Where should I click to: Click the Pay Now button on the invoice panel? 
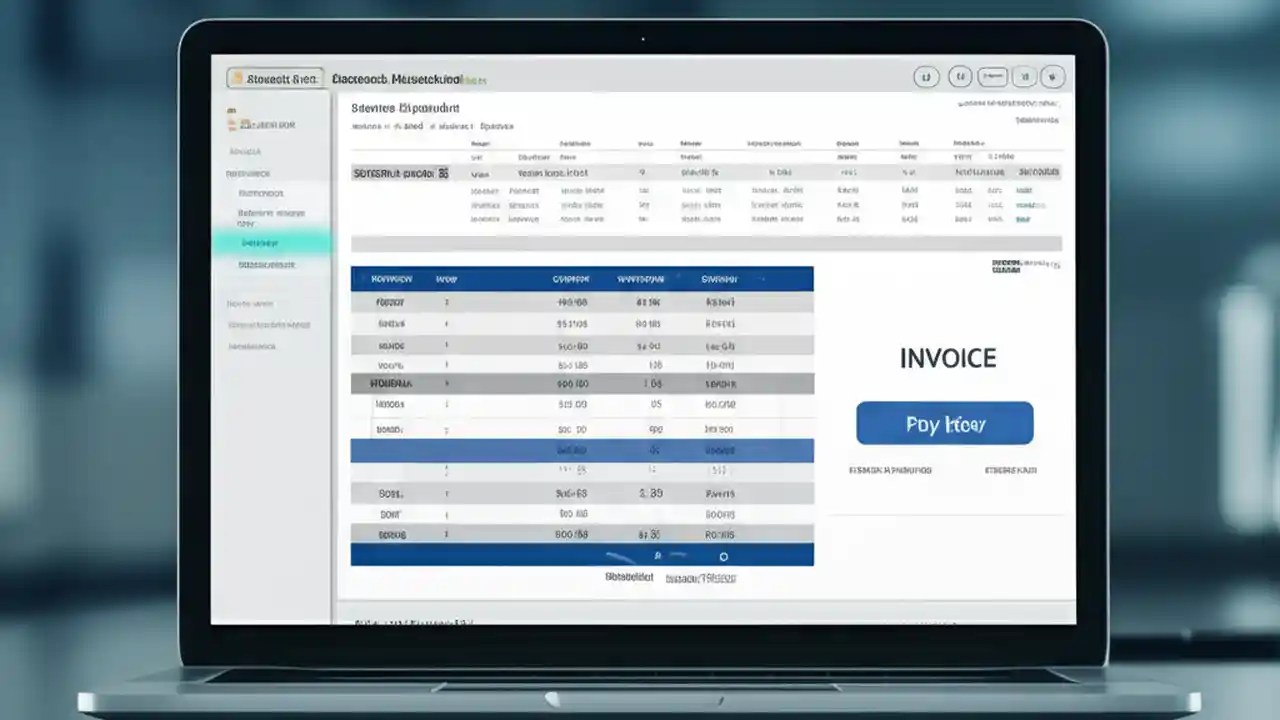tap(944, 423)
